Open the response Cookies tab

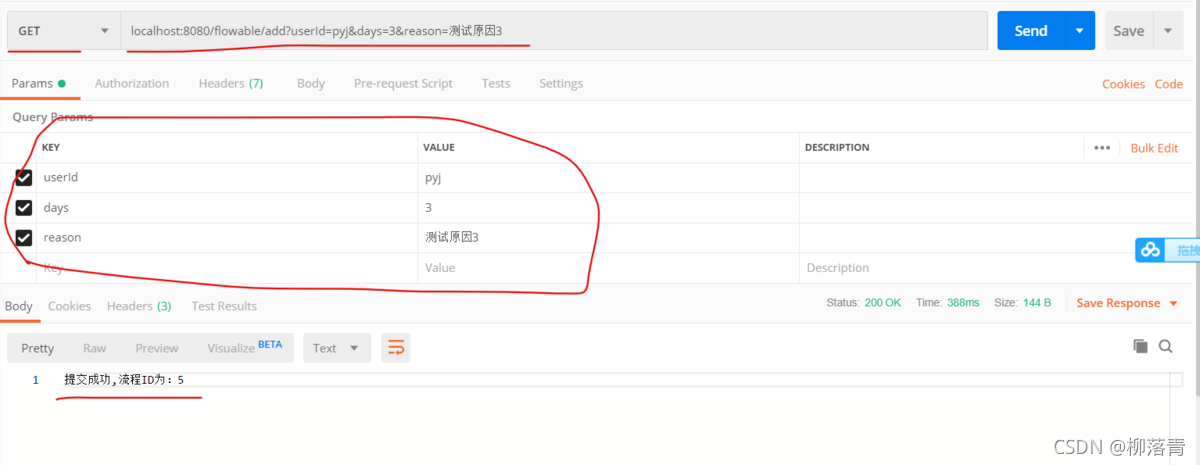(x=69, y=306)
